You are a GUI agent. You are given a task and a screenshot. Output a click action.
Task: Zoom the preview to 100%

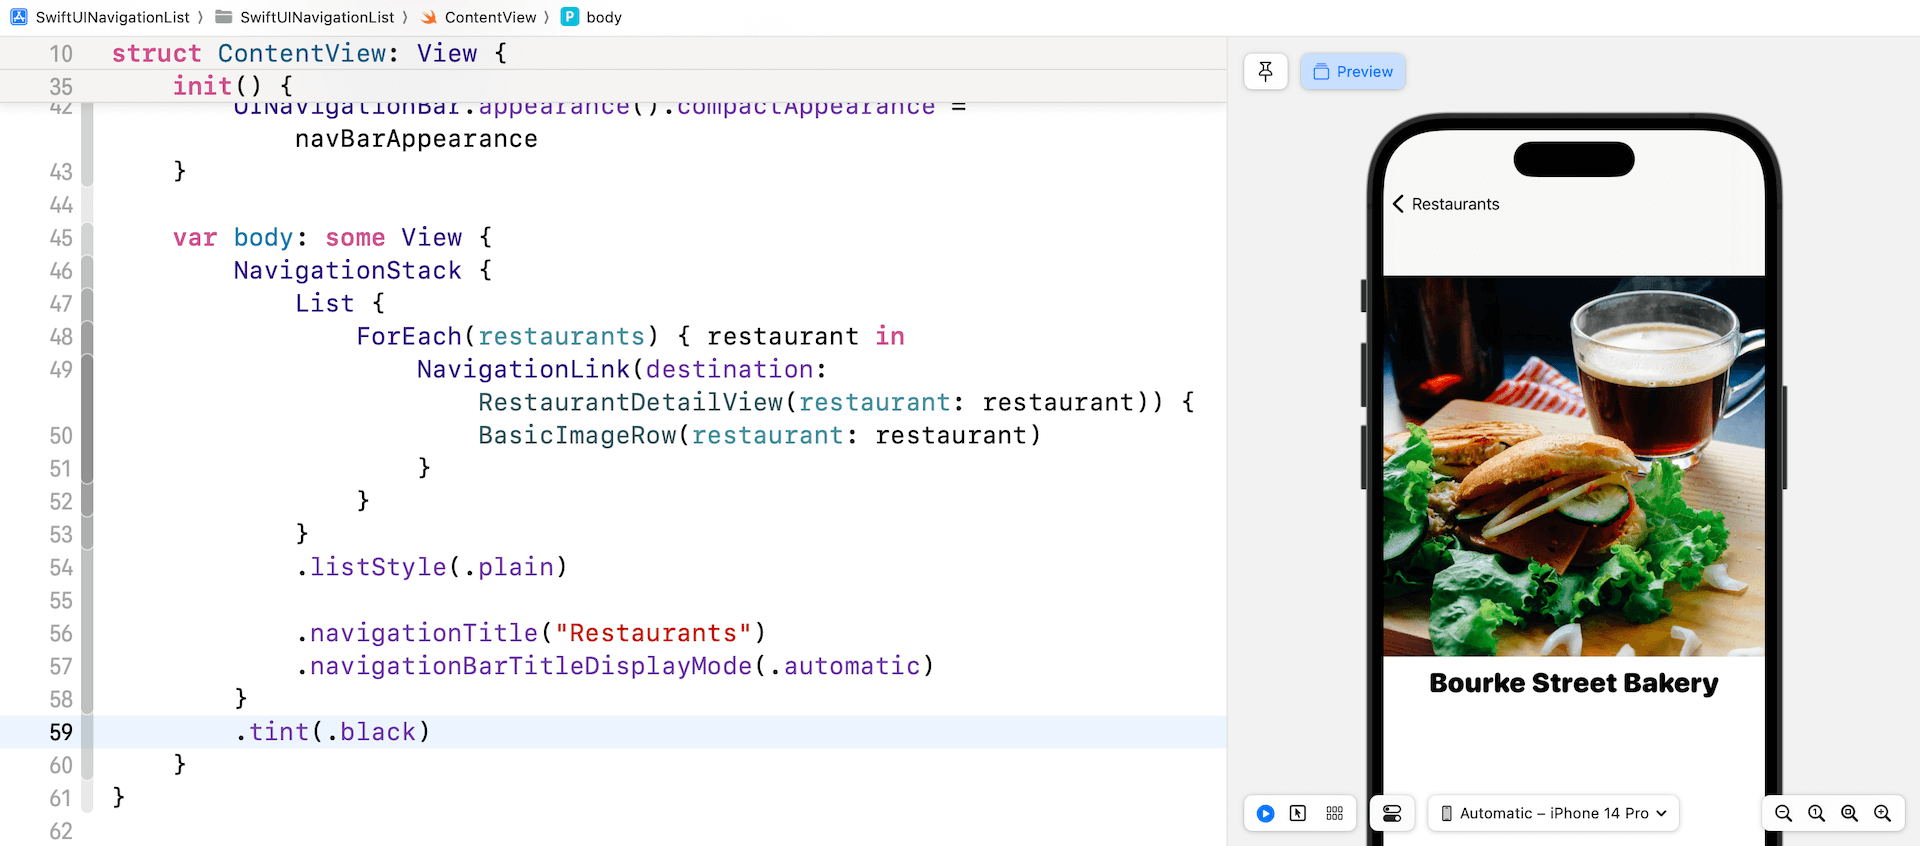click(1816, 813)
